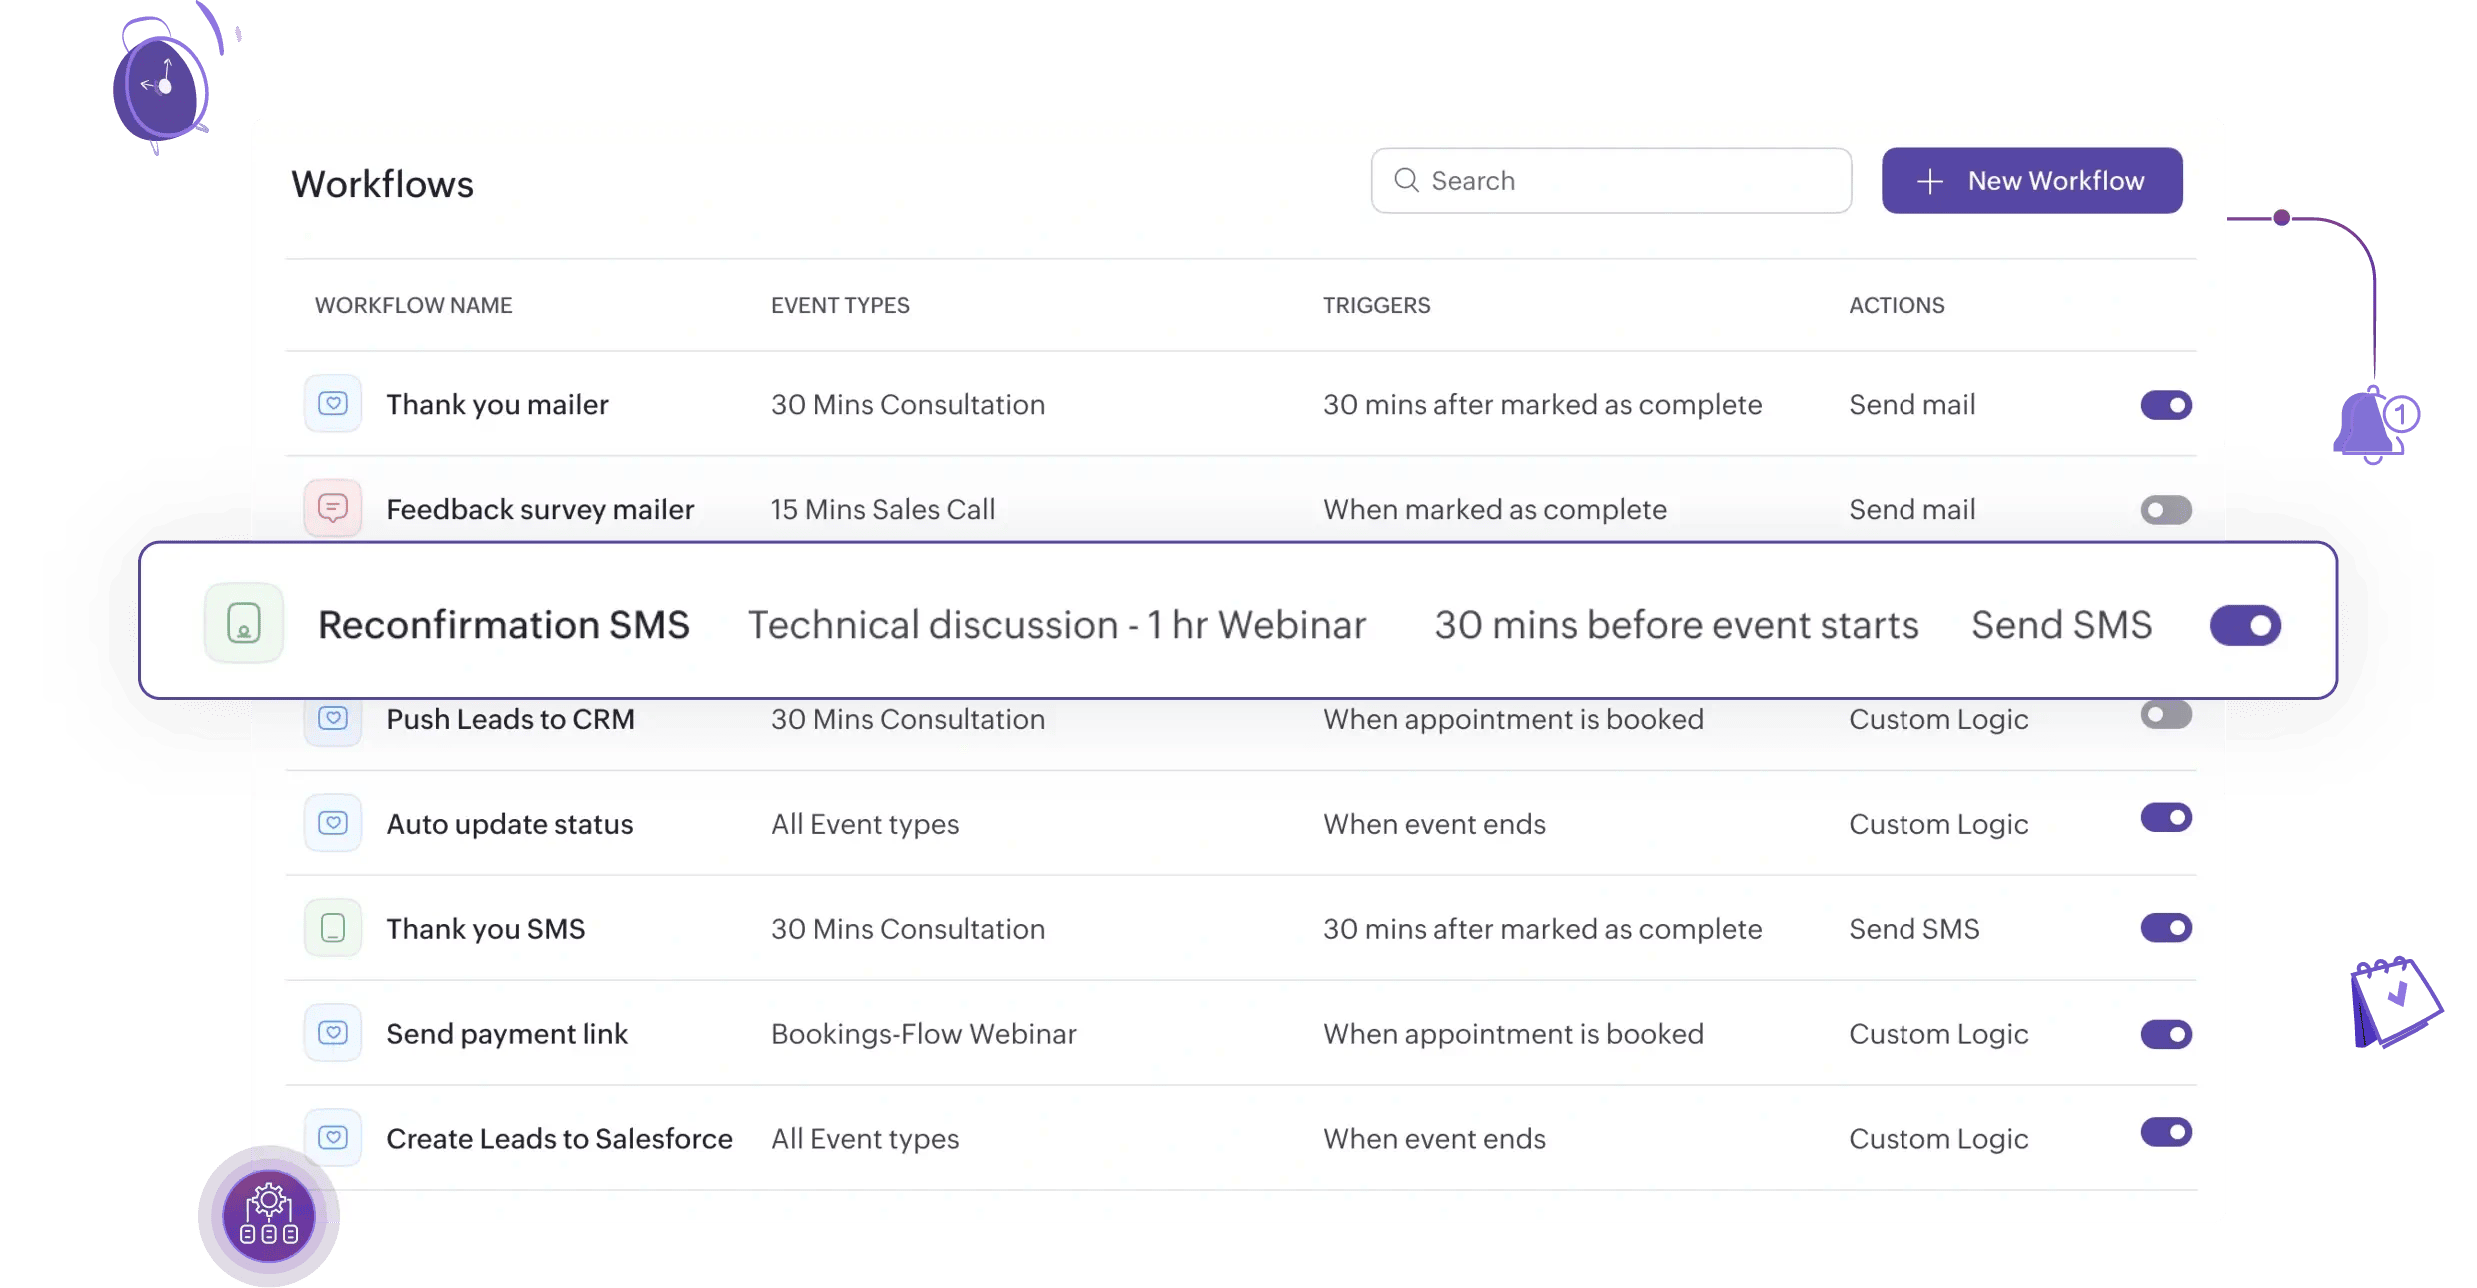Screen dimensions: 2477x1288
Task: Click the notification bell icon
Action: (x=2372, y=426)
